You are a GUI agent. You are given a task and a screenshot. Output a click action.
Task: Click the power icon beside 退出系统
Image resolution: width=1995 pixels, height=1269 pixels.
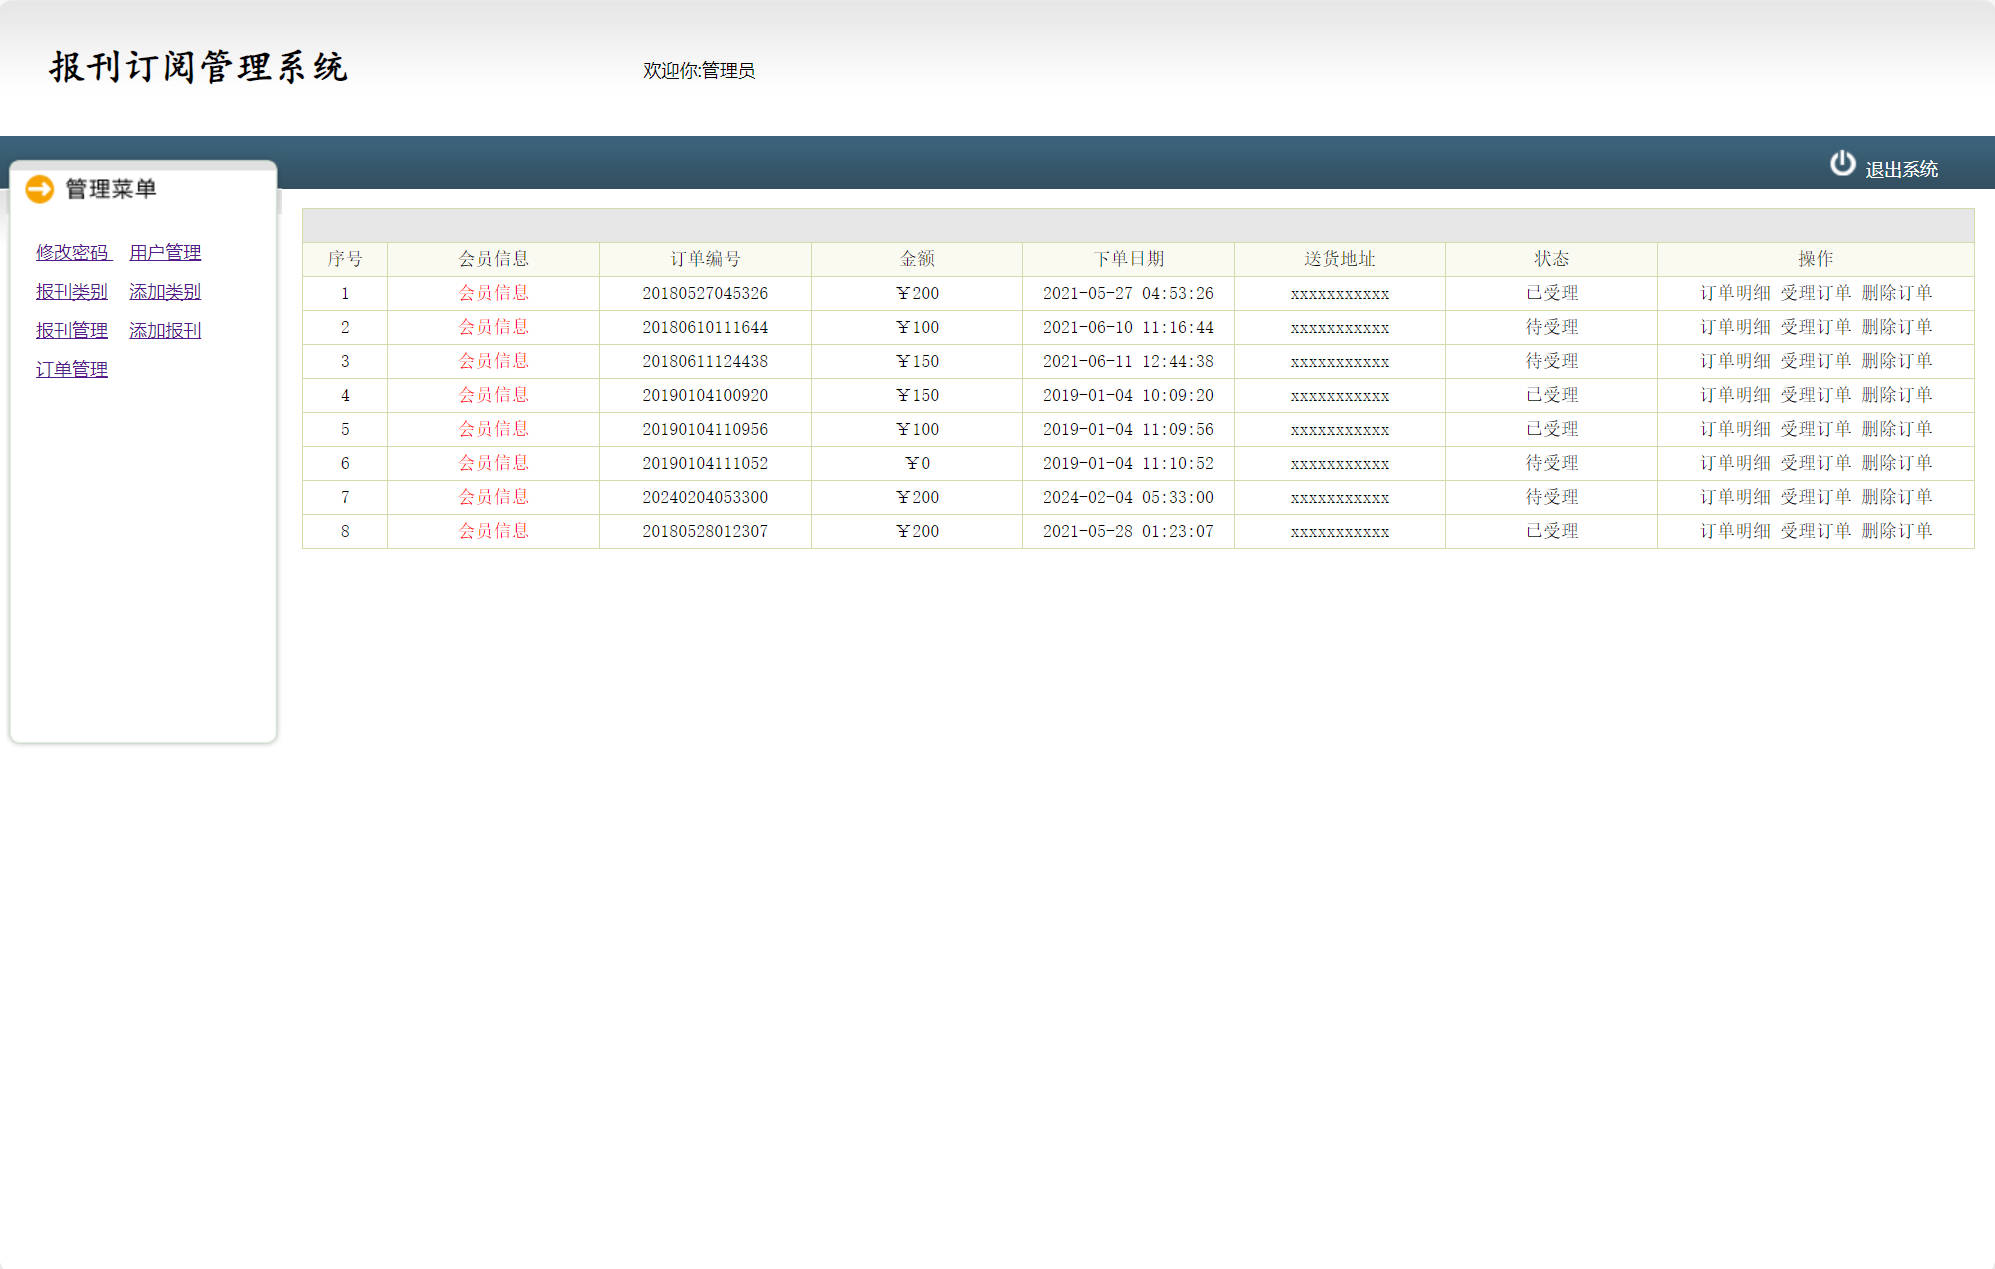[x=1842, y=164]
